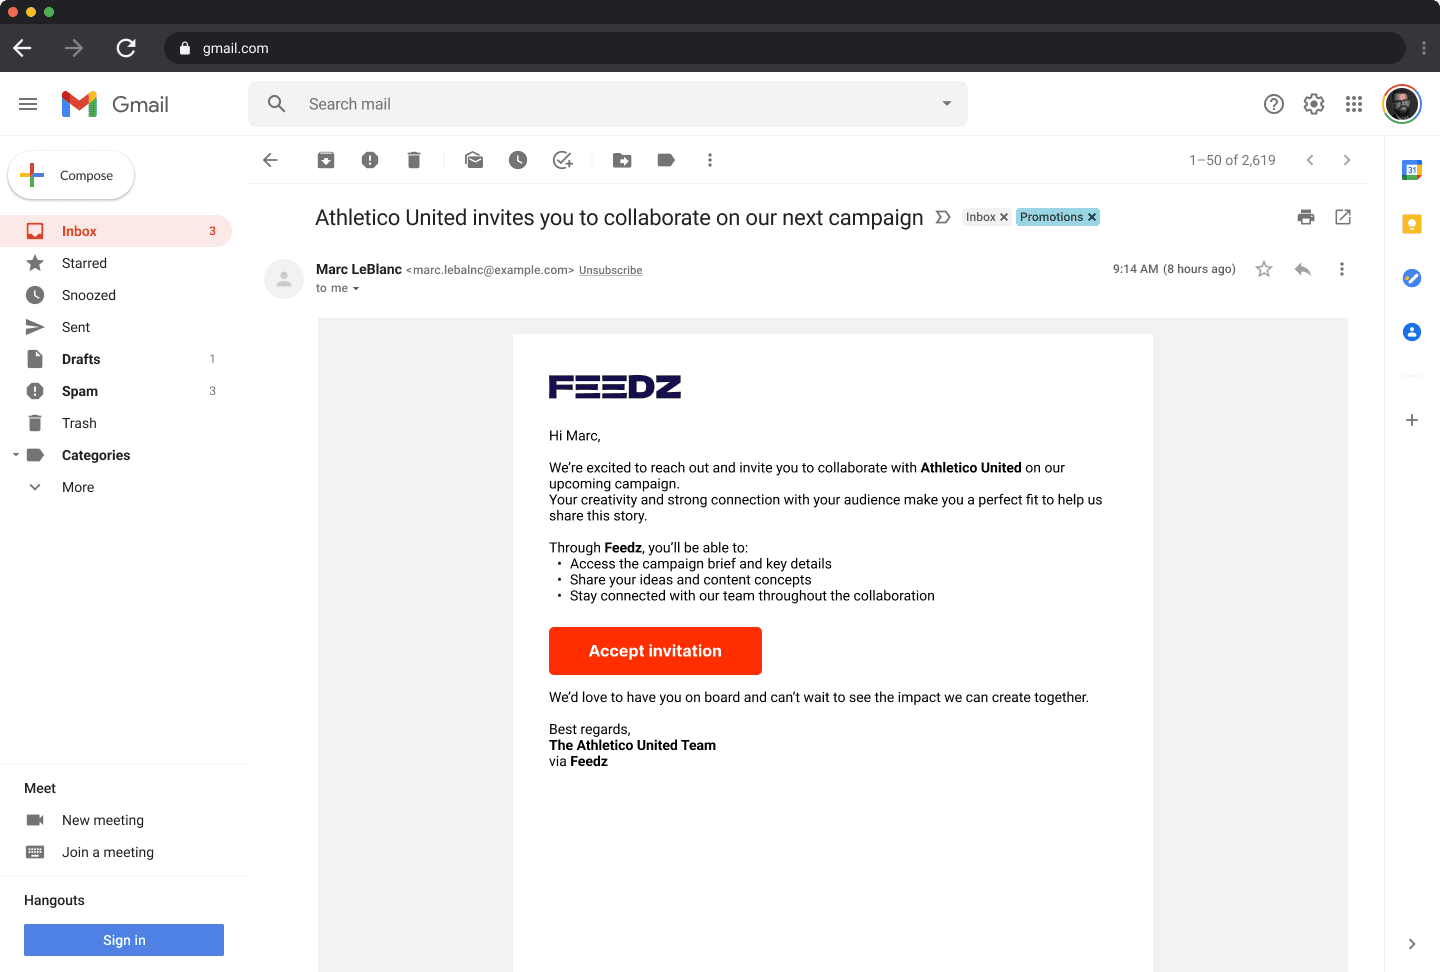Go to the Drafts folder
The image size is (1440, 972).
point(81,359)
